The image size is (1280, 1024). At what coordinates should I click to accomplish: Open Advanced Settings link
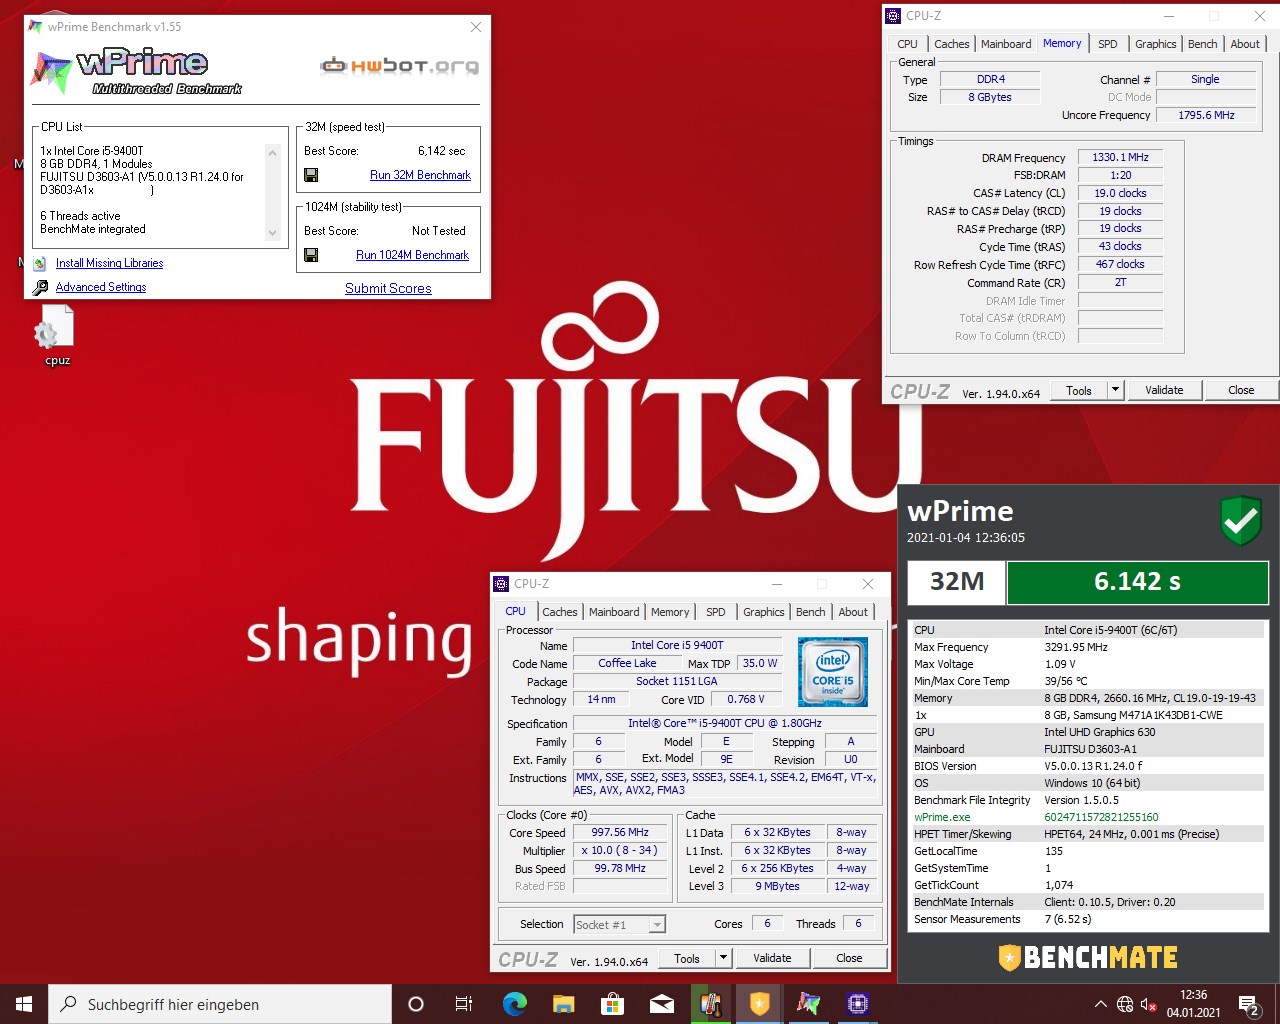[101, 287]
